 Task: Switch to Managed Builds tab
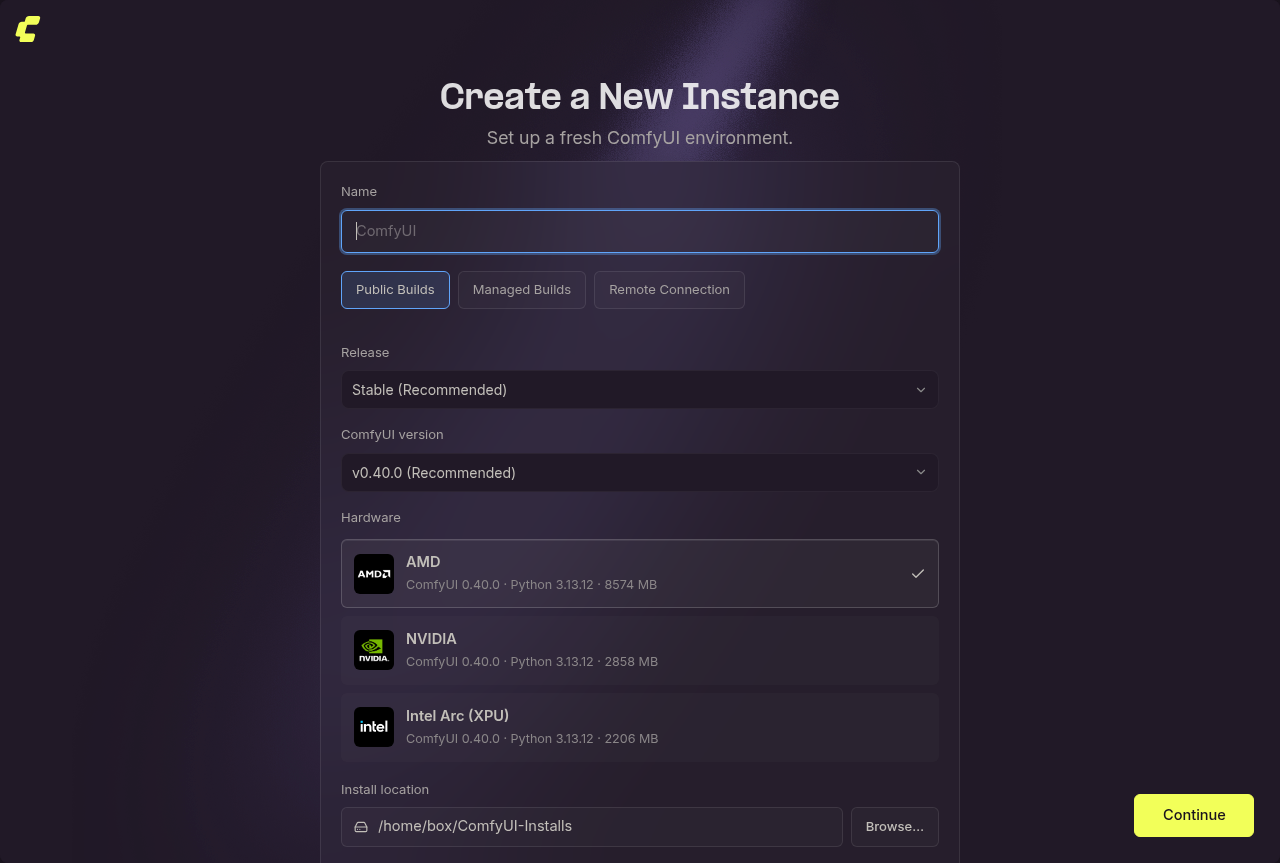point(522,290)
